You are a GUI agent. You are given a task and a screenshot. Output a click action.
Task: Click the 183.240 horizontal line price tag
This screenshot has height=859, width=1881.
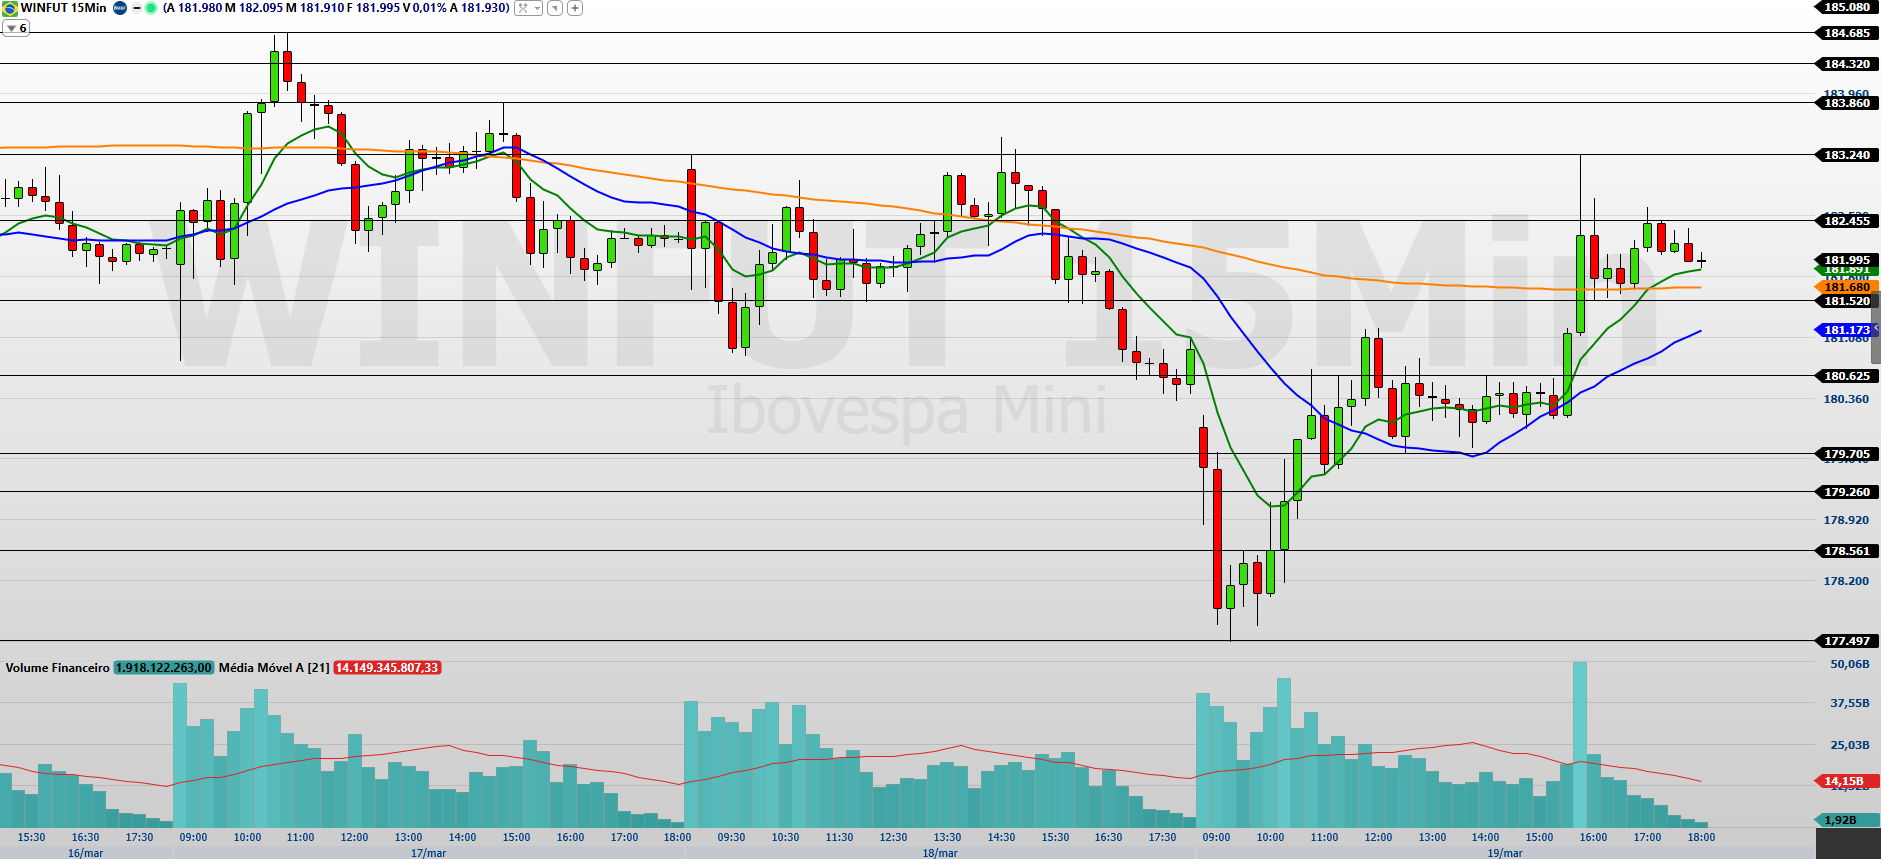click(x=1845, y=155)
